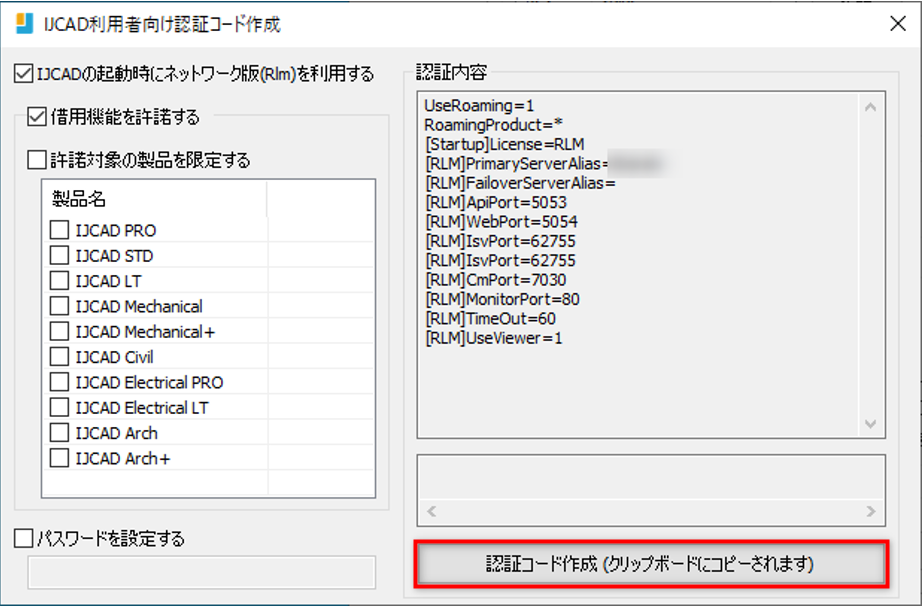Click the [RLM]TimeOut=60 line
The width and height of the screenshot is (922, 606).
490,319
